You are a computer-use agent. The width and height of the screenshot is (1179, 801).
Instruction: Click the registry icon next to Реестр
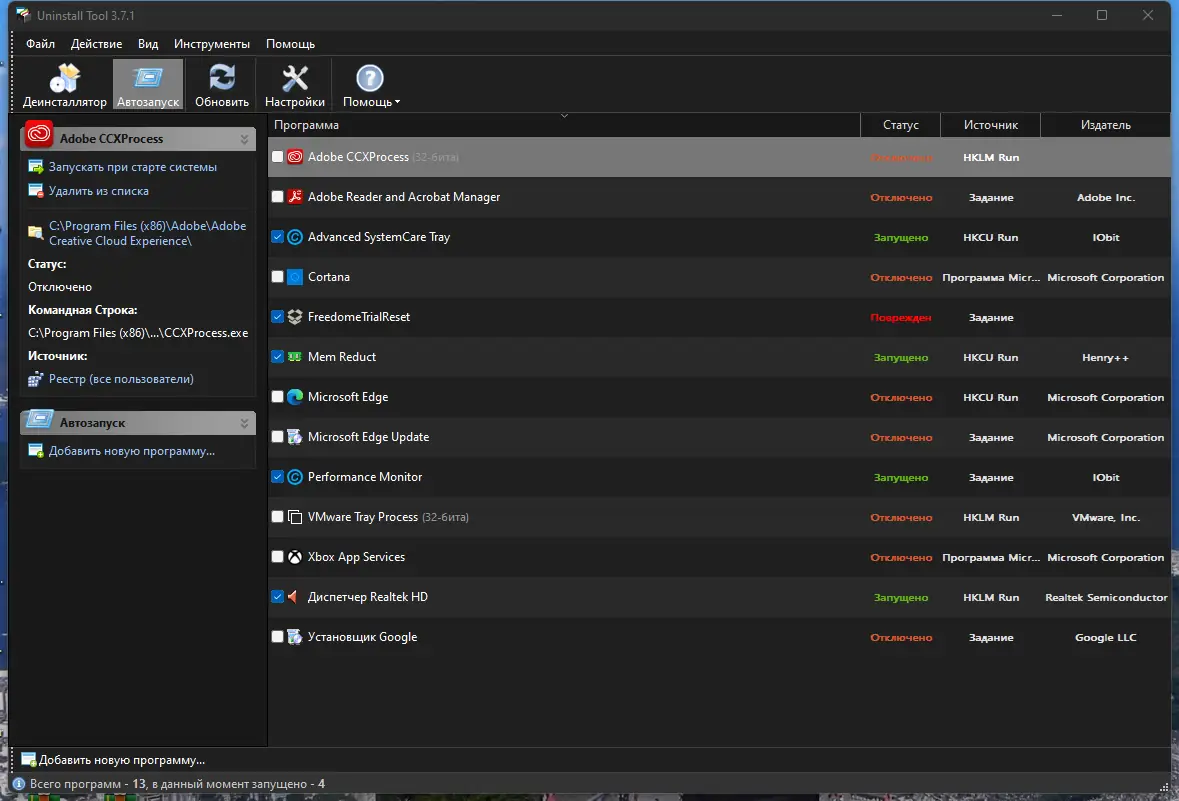[35, 379]
